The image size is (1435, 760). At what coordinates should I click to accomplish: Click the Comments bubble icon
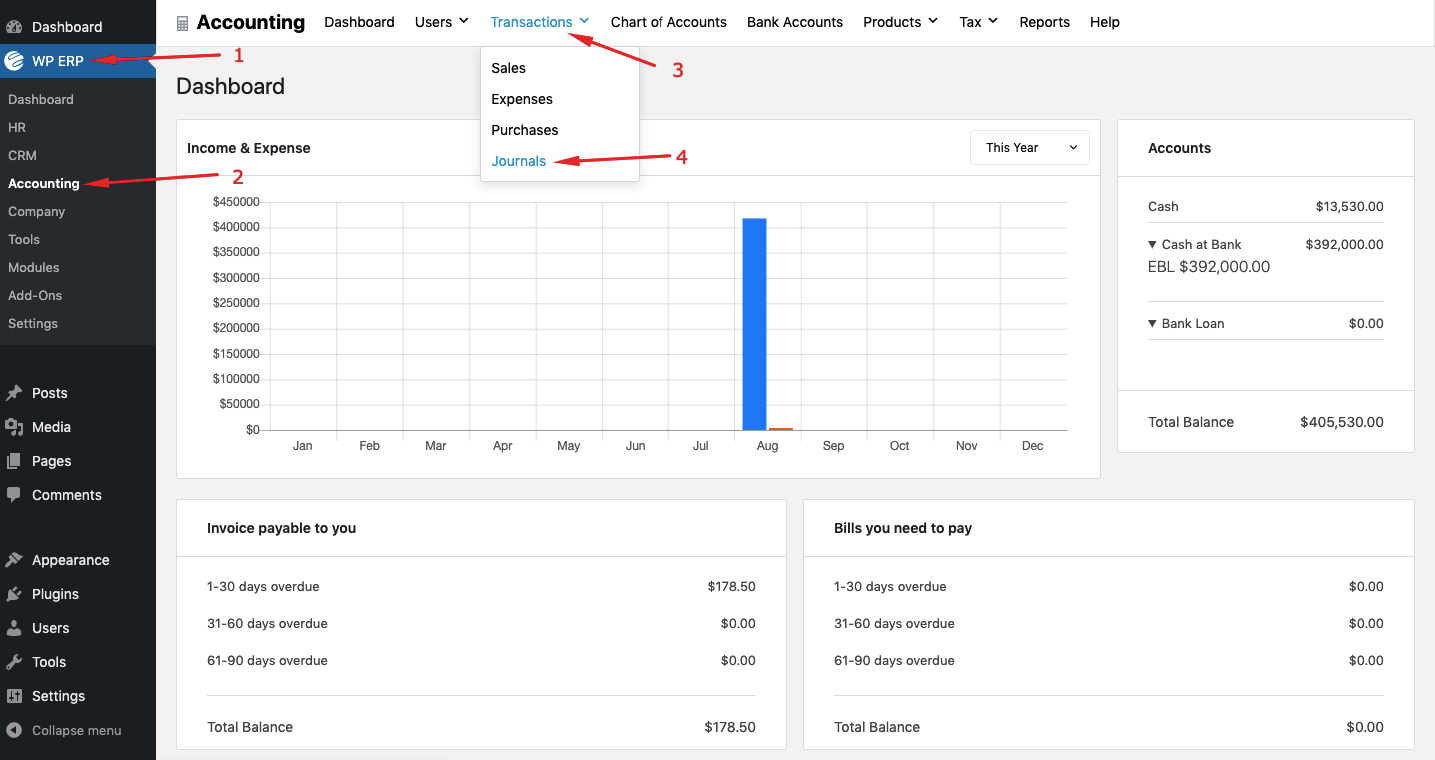(x=14, y=495)
